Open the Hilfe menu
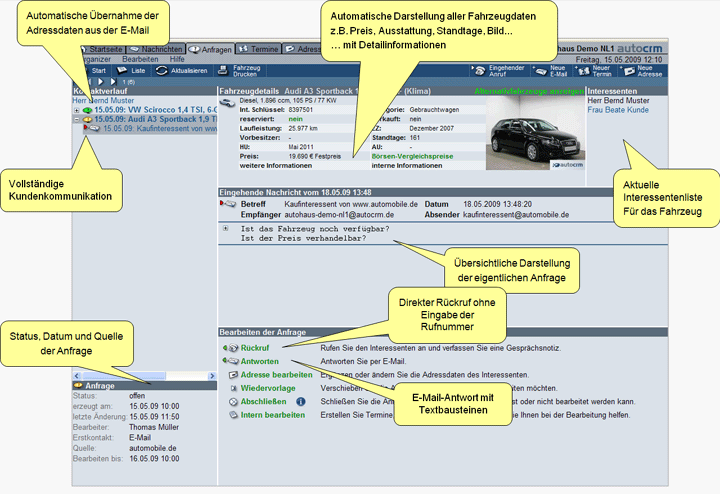 point(177,59)
